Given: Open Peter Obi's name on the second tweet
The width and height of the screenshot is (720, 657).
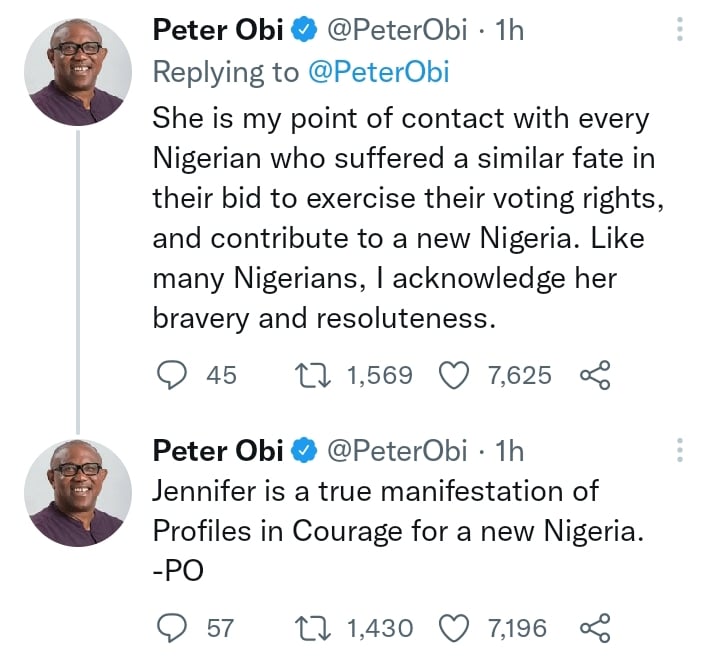Looking at the screenshot, I should [x=217, y=451].
